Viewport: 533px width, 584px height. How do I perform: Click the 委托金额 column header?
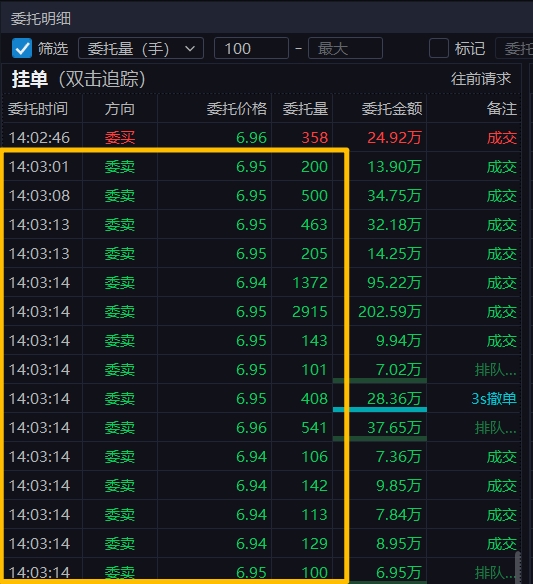tap(392, 109)
